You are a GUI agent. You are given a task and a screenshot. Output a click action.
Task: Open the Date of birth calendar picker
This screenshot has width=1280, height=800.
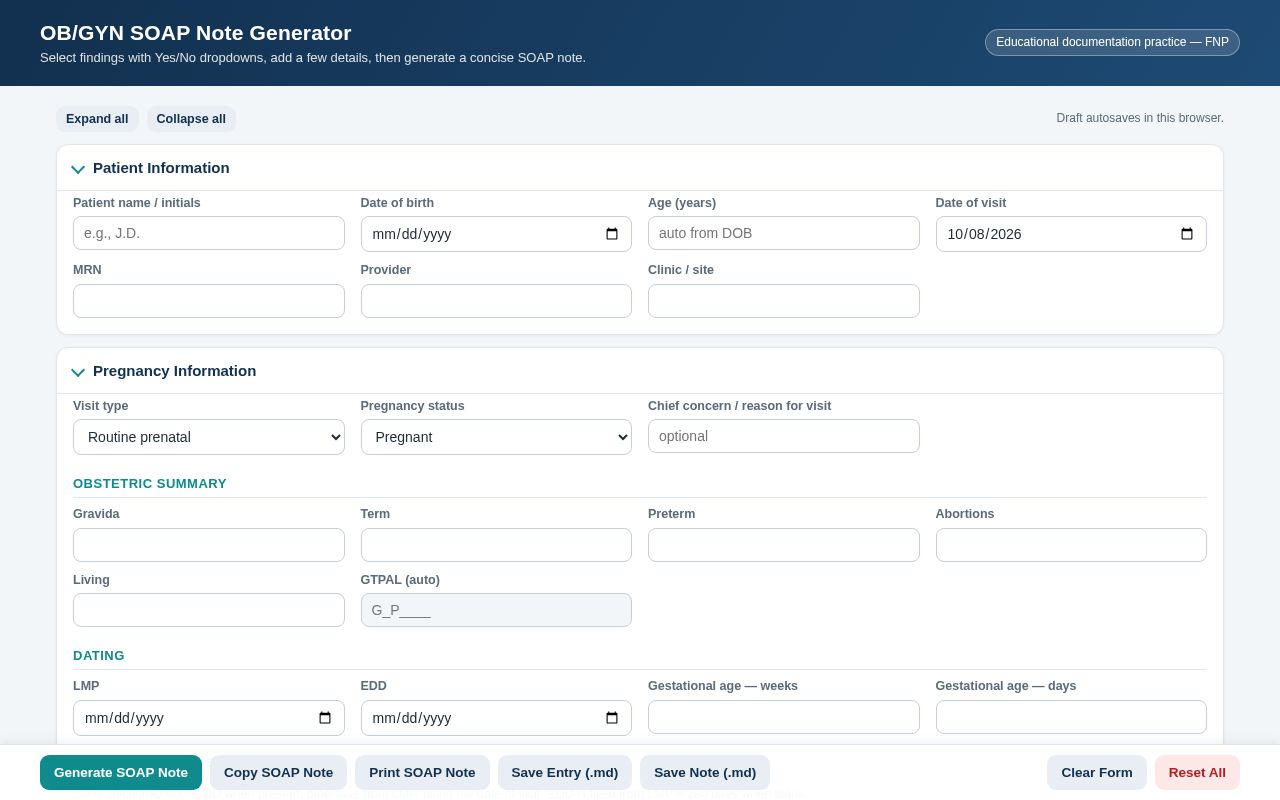click(612, 234)
